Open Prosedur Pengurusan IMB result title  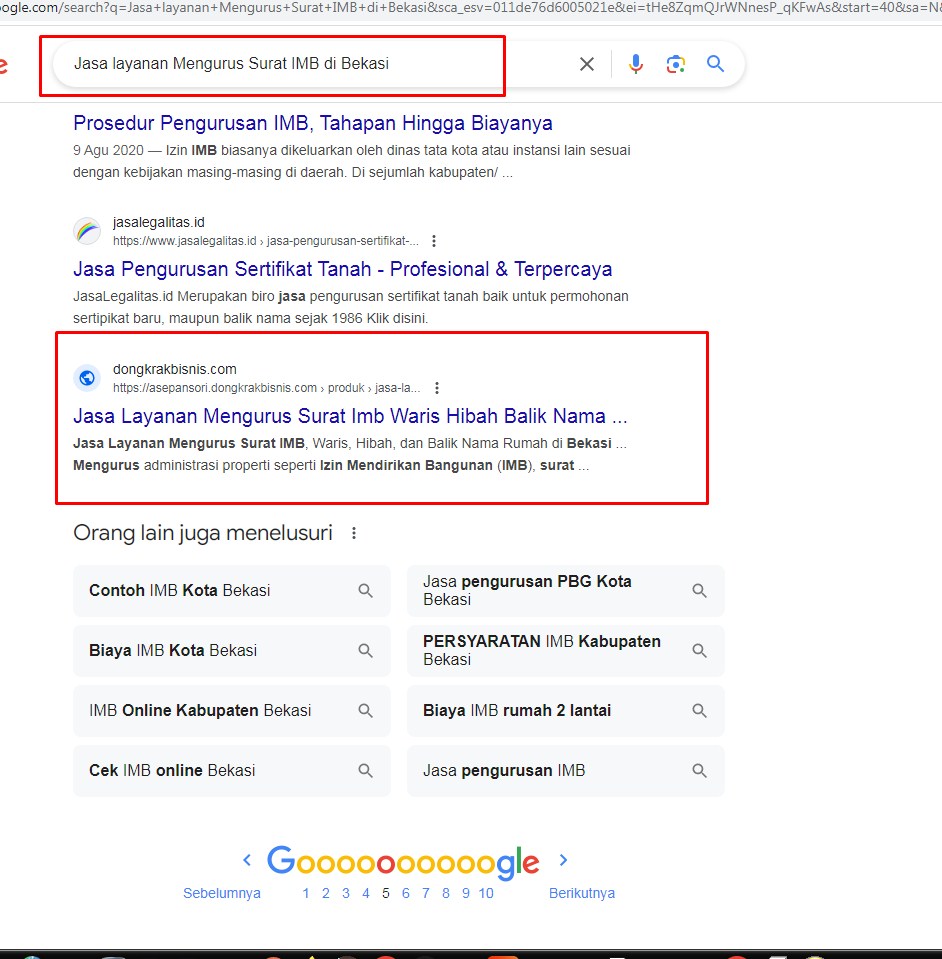pos(312,123)
